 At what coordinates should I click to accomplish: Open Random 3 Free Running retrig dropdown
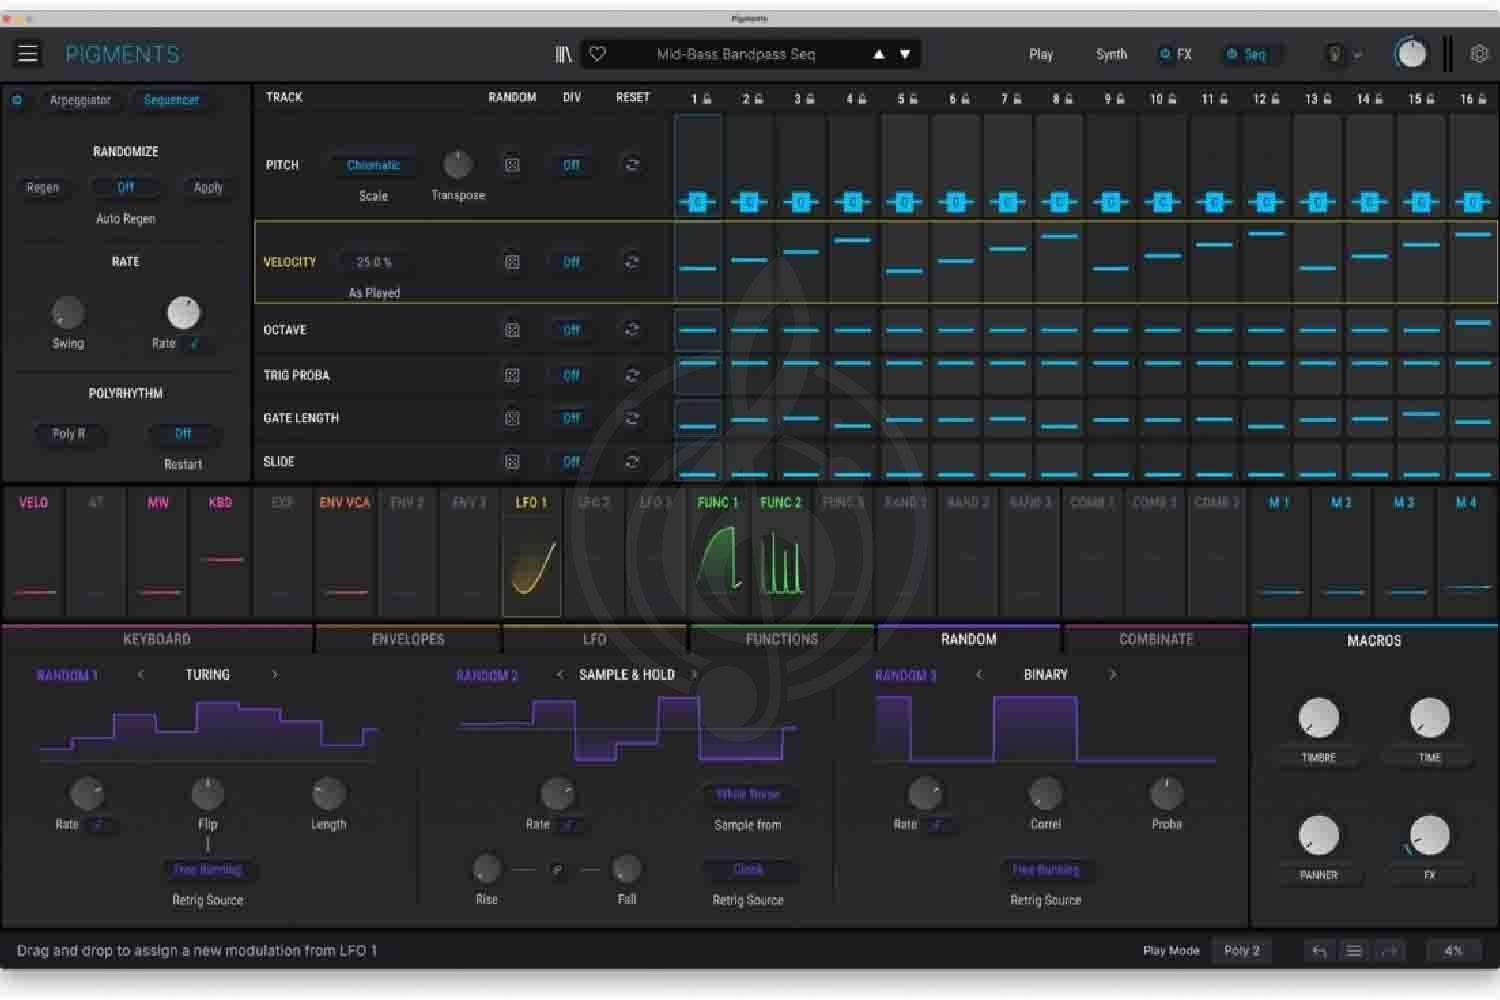pos(1046,869)
